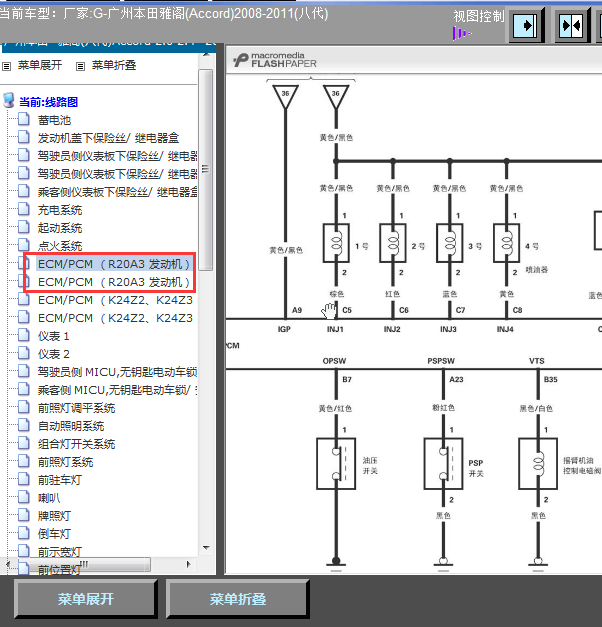Click 菜单展开 link above the tree

(x=40, y=65)
